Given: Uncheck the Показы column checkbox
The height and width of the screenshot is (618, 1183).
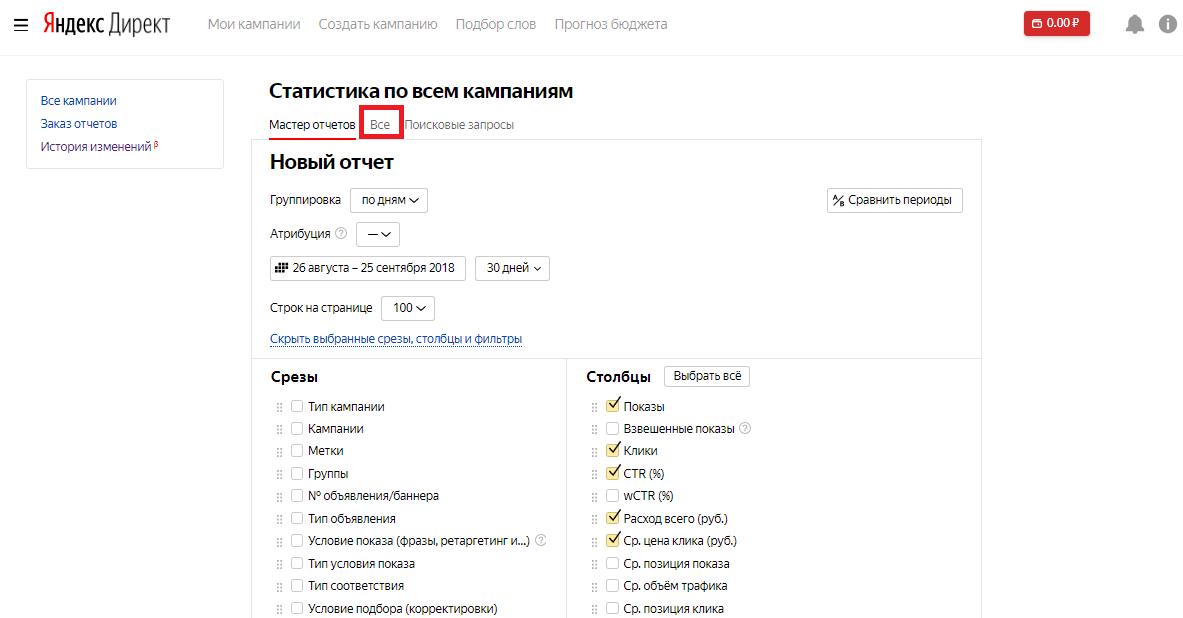Looking at the screenshot, I should point(613,405).
